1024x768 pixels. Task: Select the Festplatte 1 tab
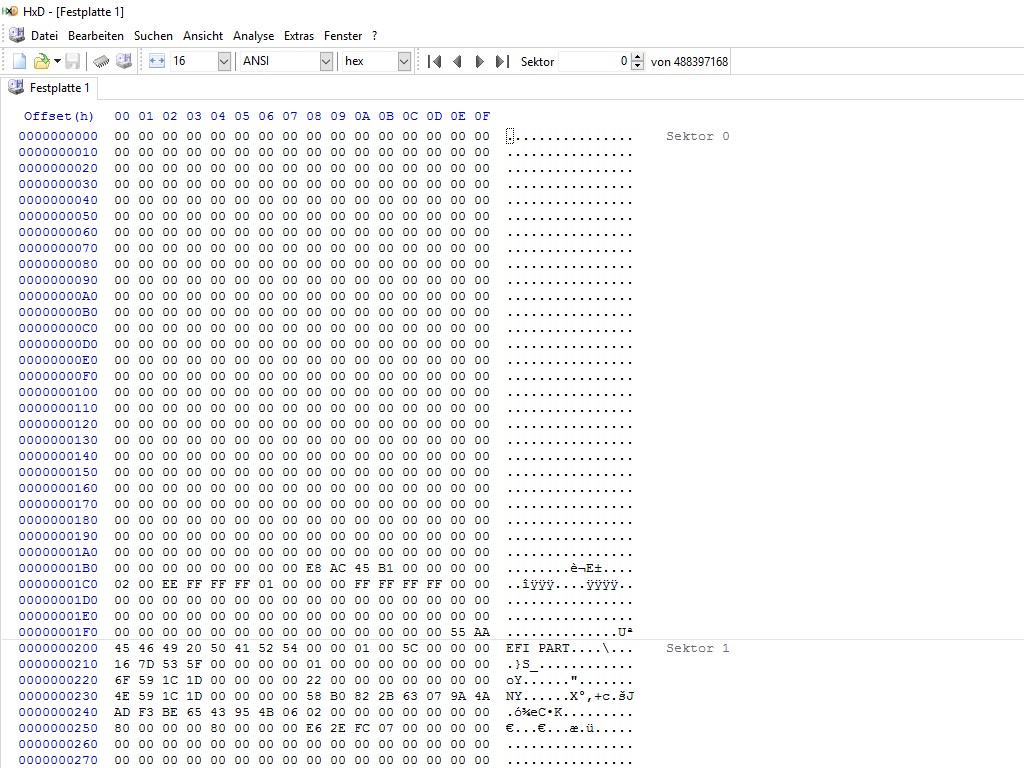pyautogui.click(x=49, y=88)
